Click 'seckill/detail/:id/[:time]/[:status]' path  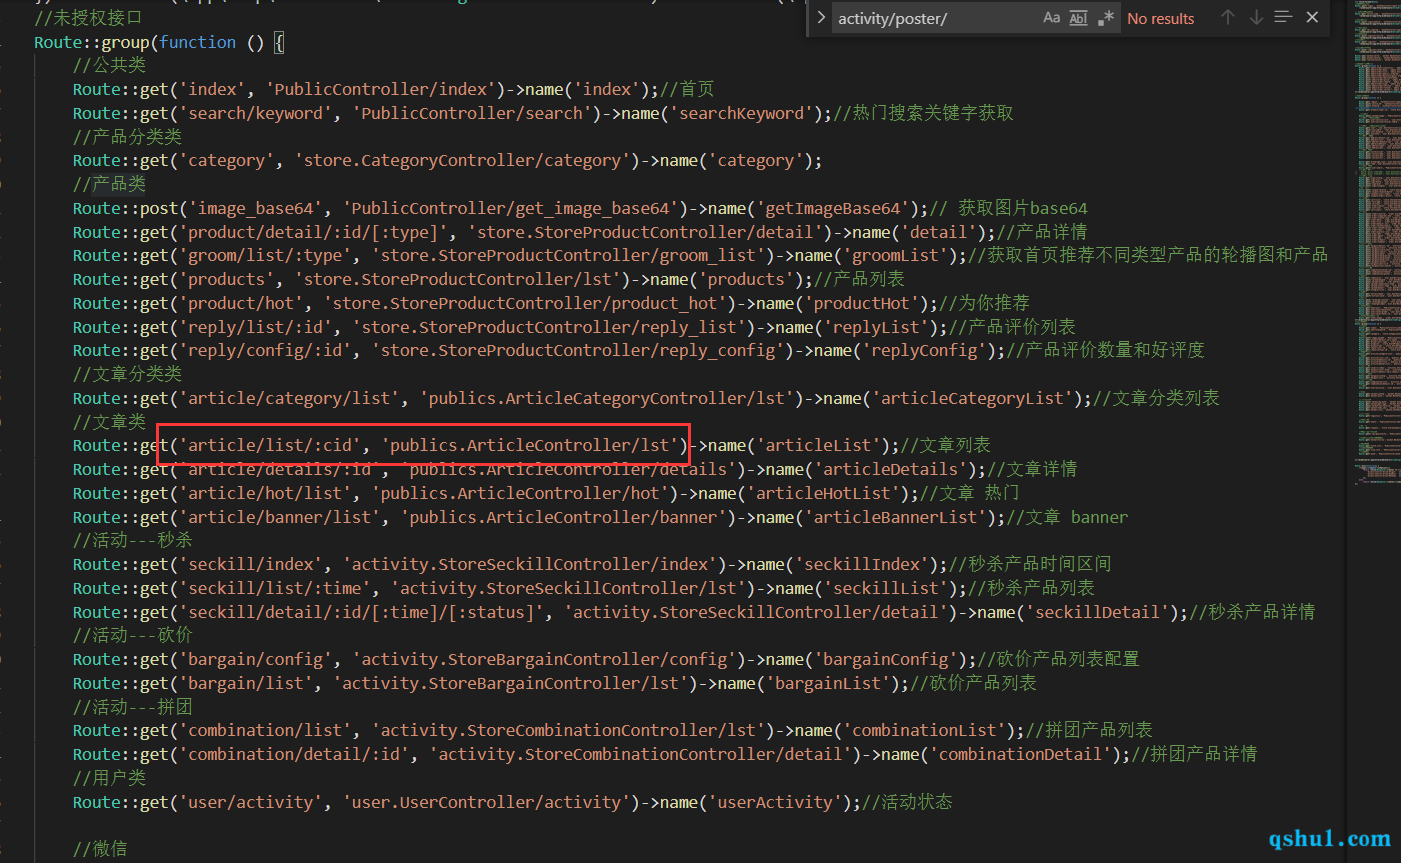click(x=362, y=612)
